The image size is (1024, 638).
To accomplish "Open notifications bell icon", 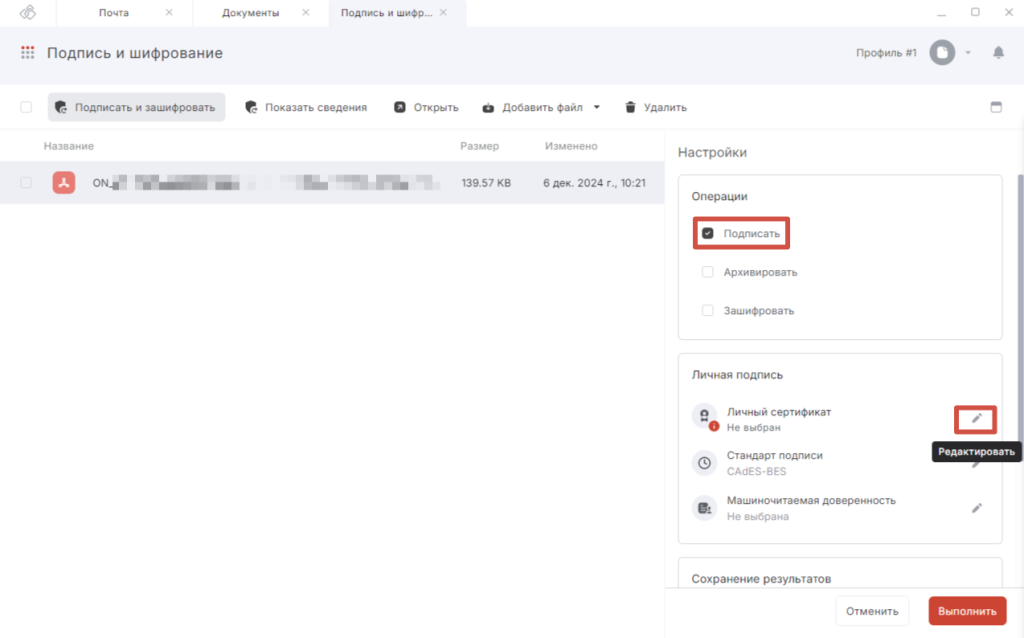I will [999, 53].
